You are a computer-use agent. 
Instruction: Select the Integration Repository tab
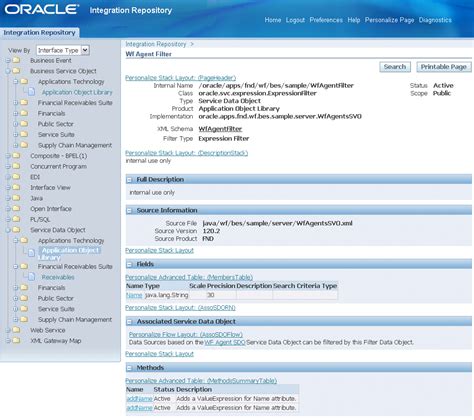coord(39,33)
